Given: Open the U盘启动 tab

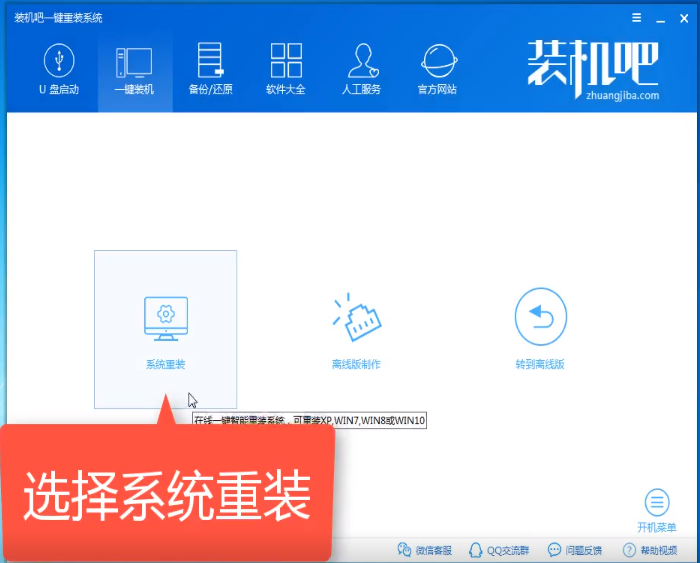Looking at the screenshot, I should (x=59, y=69).
